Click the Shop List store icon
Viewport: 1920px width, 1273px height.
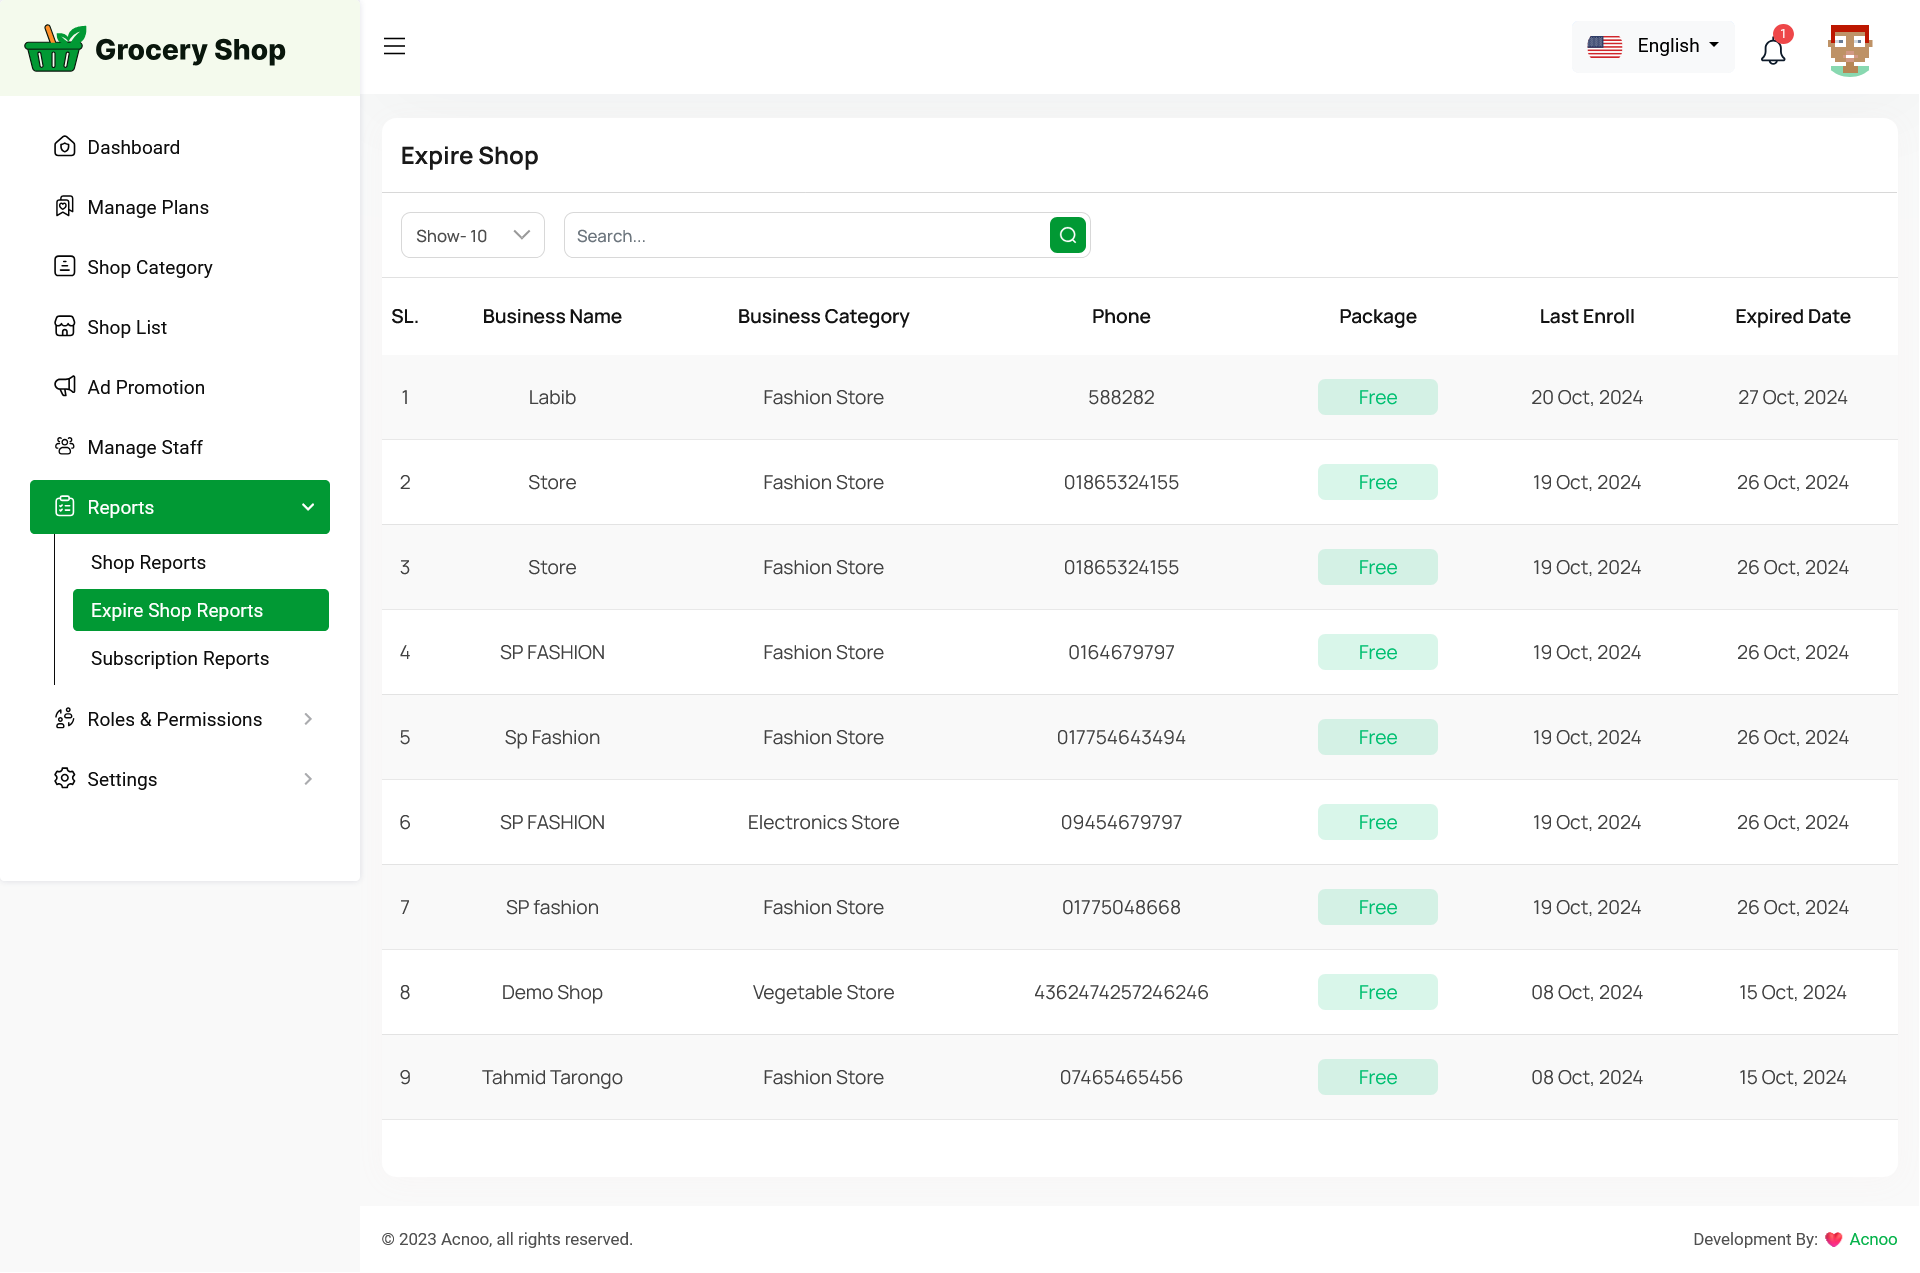click(x=65, y=327)
